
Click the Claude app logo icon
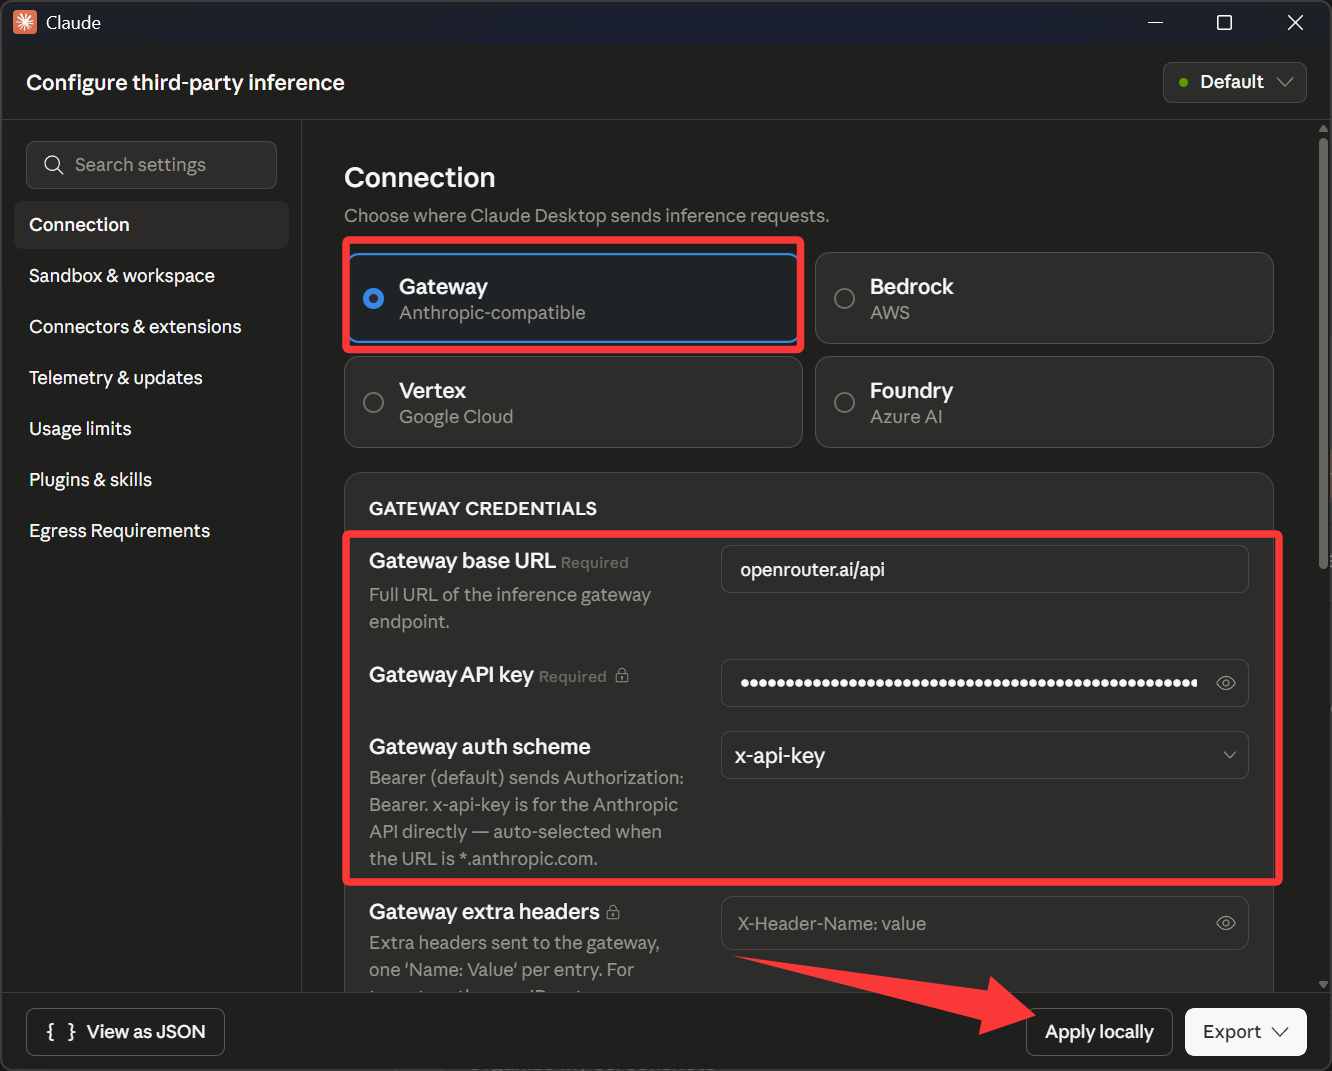pyautogui.click(x=25, y=22)
